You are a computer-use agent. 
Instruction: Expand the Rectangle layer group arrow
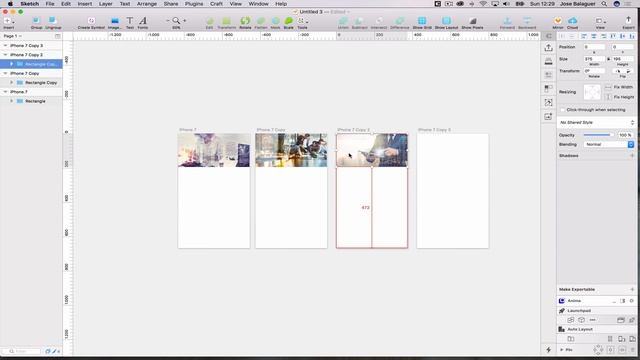tap(11, 101)
